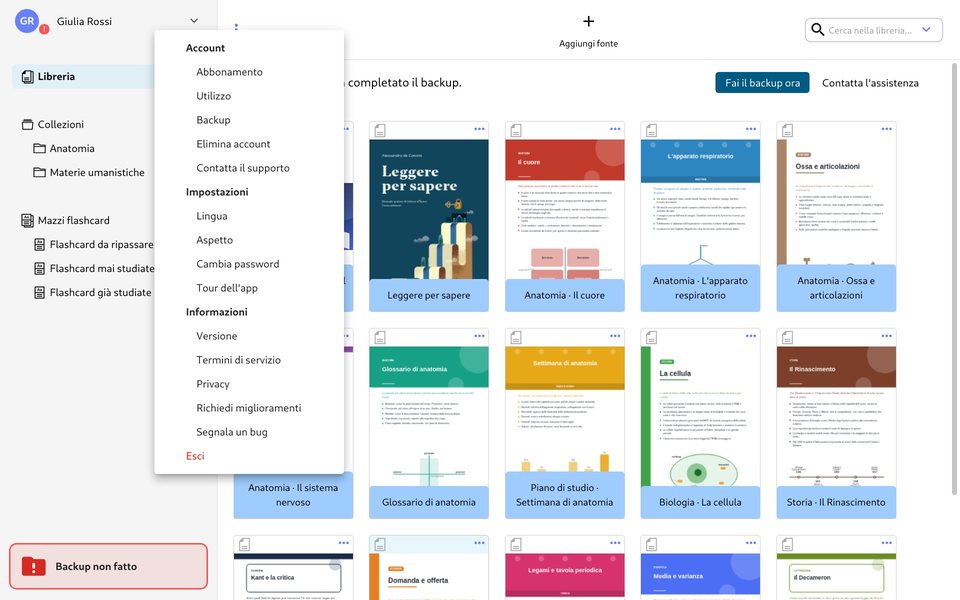This screenshot has height=600, width=960.
Task: Open options menu for Biologia La cellula
Action: pyautogui.click(x=751, y=336)
